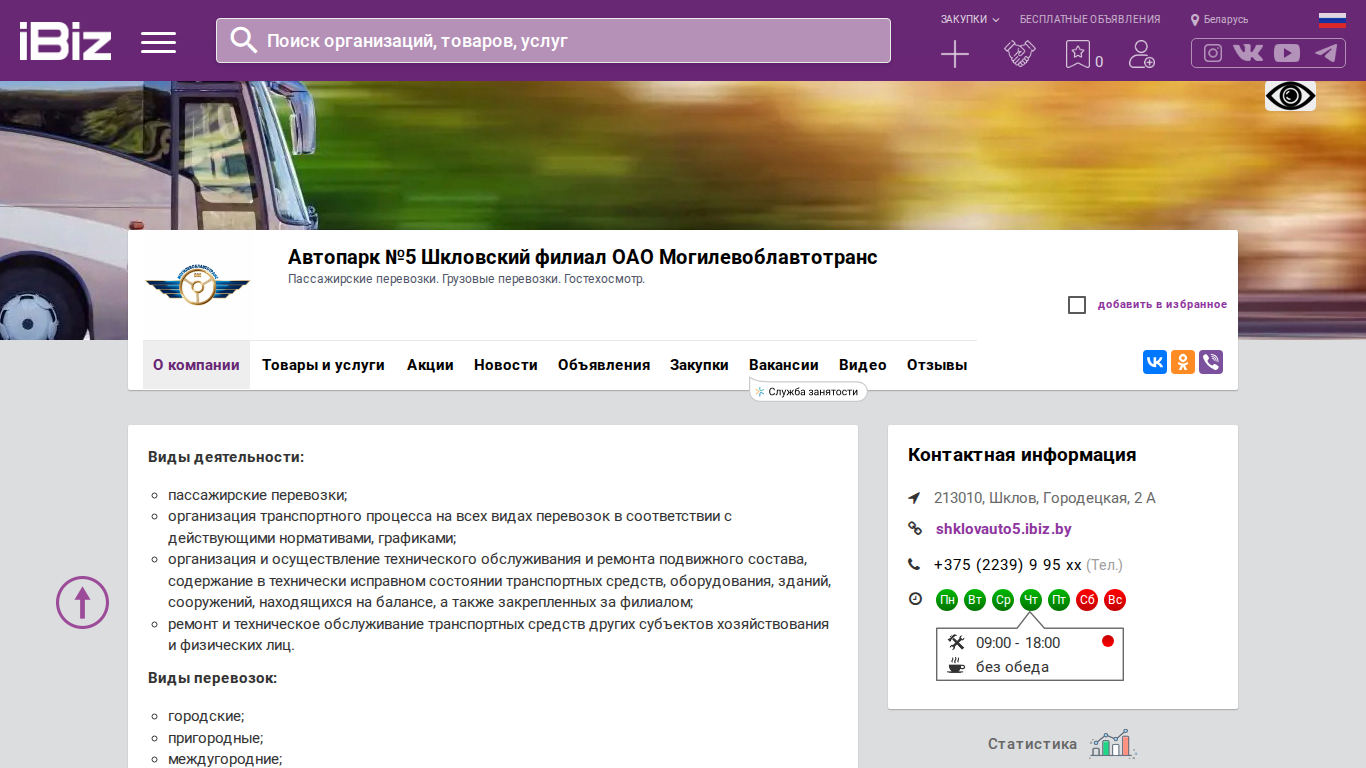
Task: Open the Статистика link
Action: (1032, 744)
